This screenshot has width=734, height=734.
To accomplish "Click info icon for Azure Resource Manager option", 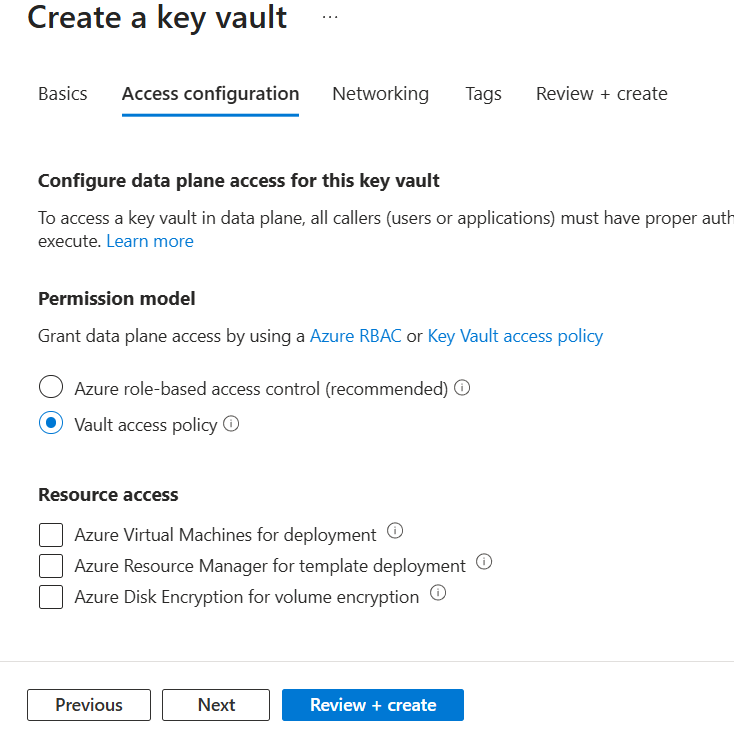I will click(484, 562).
